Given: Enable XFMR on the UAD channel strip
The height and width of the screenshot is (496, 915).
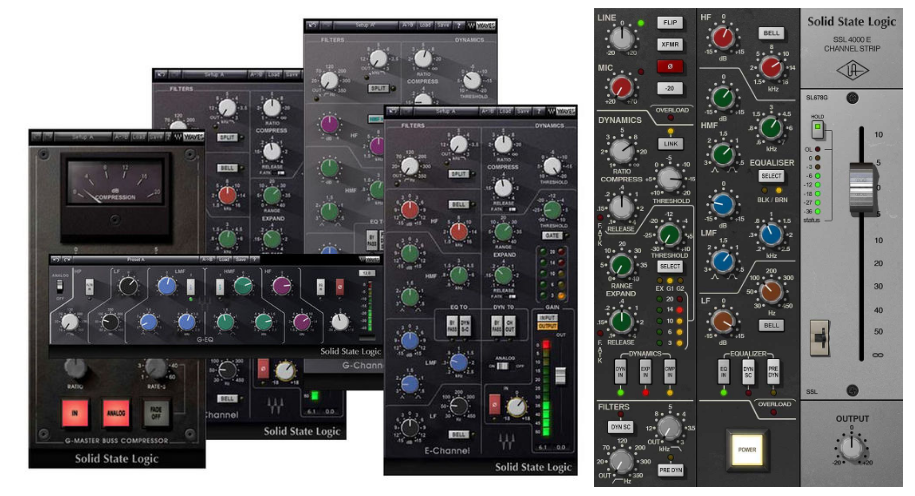Looking at the screenshot, I should (x=670, y=44).
